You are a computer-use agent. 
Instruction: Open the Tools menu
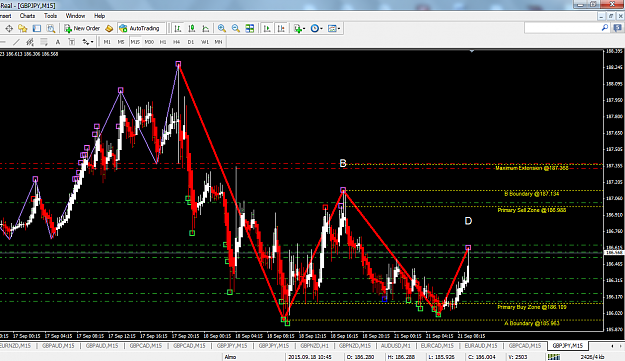(x=50, y=16)
